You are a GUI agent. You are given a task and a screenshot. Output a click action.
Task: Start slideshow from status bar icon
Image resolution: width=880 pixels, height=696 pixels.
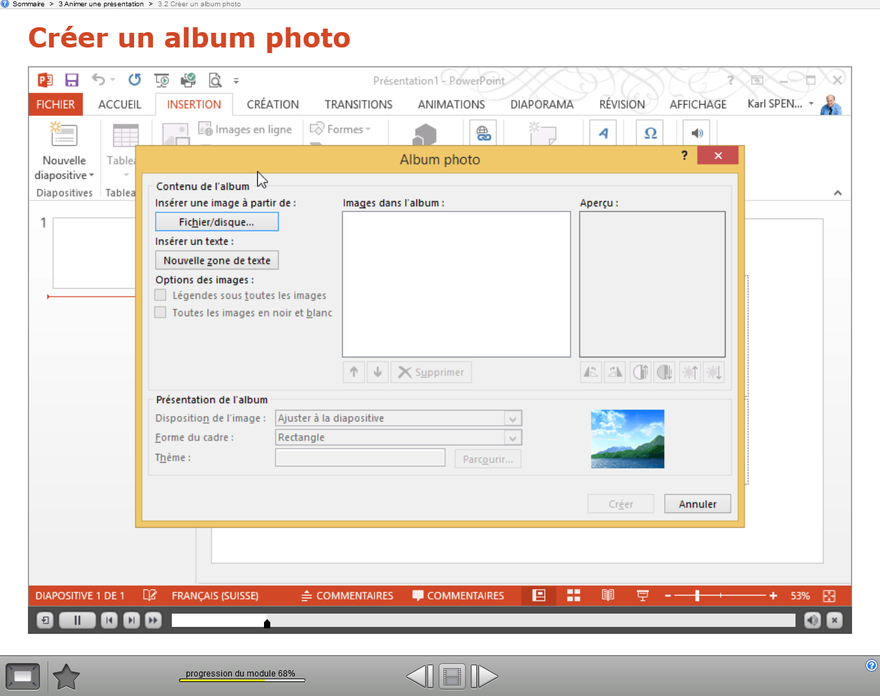tap(642, 596)
